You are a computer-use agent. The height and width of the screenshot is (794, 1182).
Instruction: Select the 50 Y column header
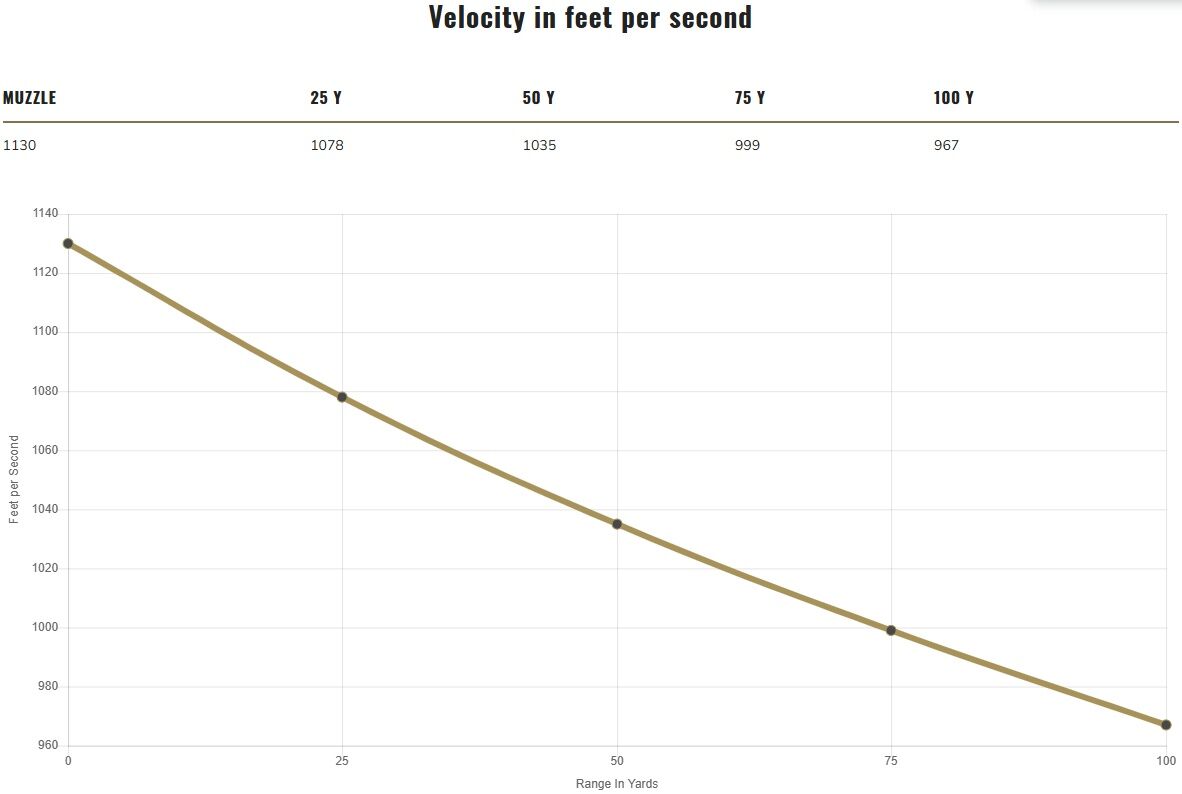[538, 98]
